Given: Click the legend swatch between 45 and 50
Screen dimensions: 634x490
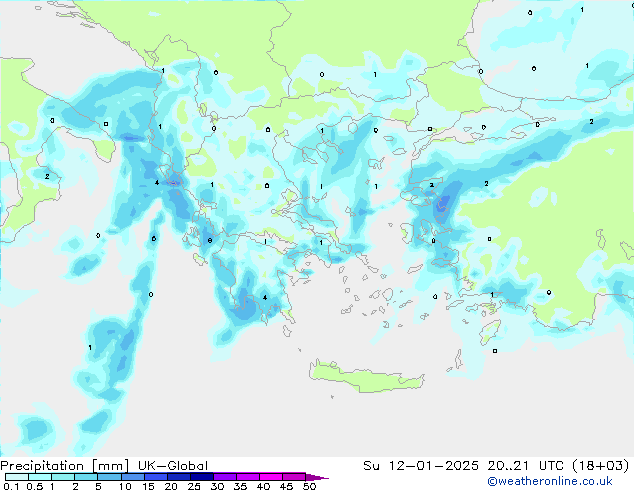Looking at the screenshot, I should tap(294, 477).
